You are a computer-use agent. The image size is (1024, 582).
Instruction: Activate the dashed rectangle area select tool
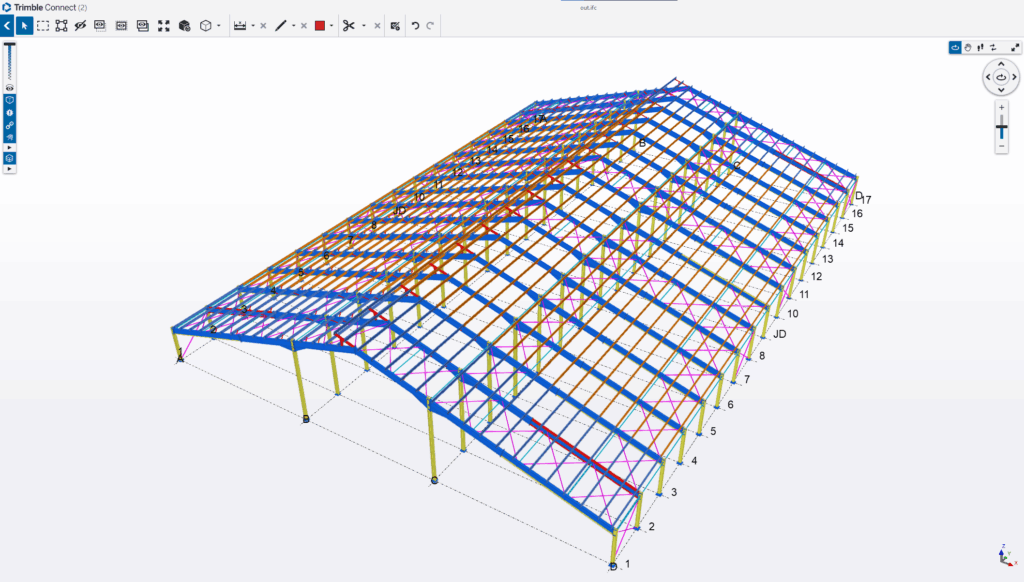pyautogui.click(x=43, y=26)
